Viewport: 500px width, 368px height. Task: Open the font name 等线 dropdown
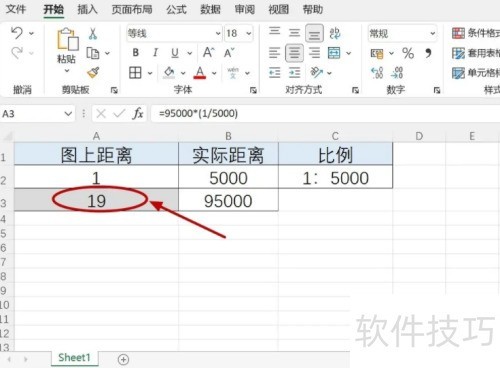218,34
